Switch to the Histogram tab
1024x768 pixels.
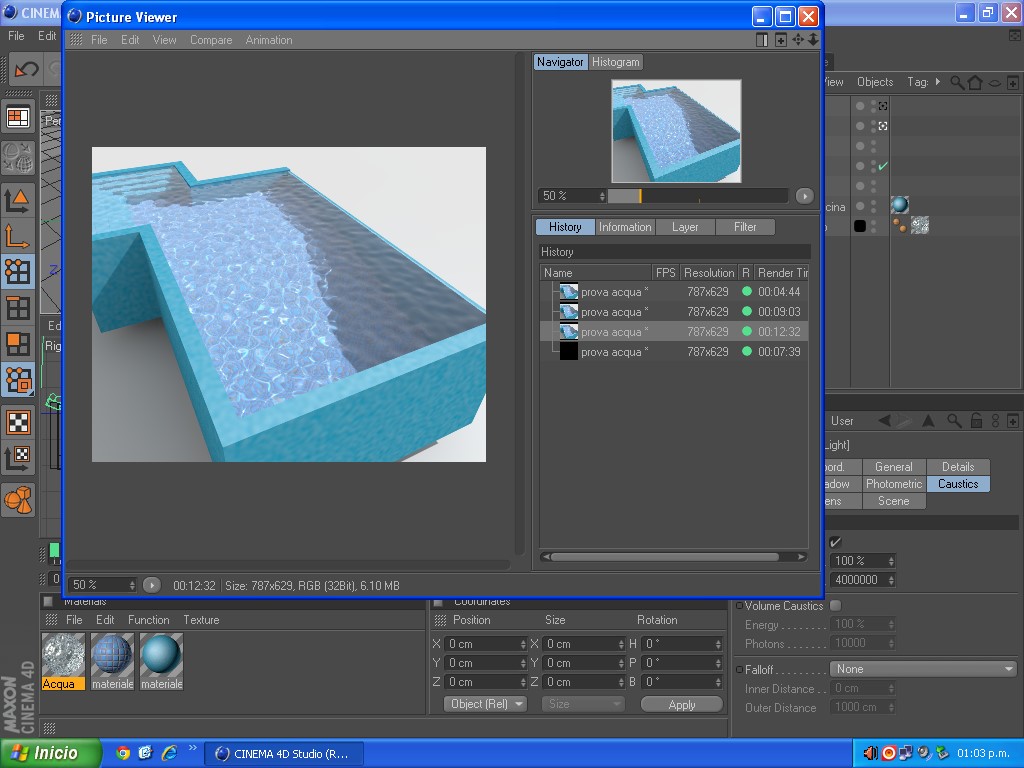pos(615,62)
